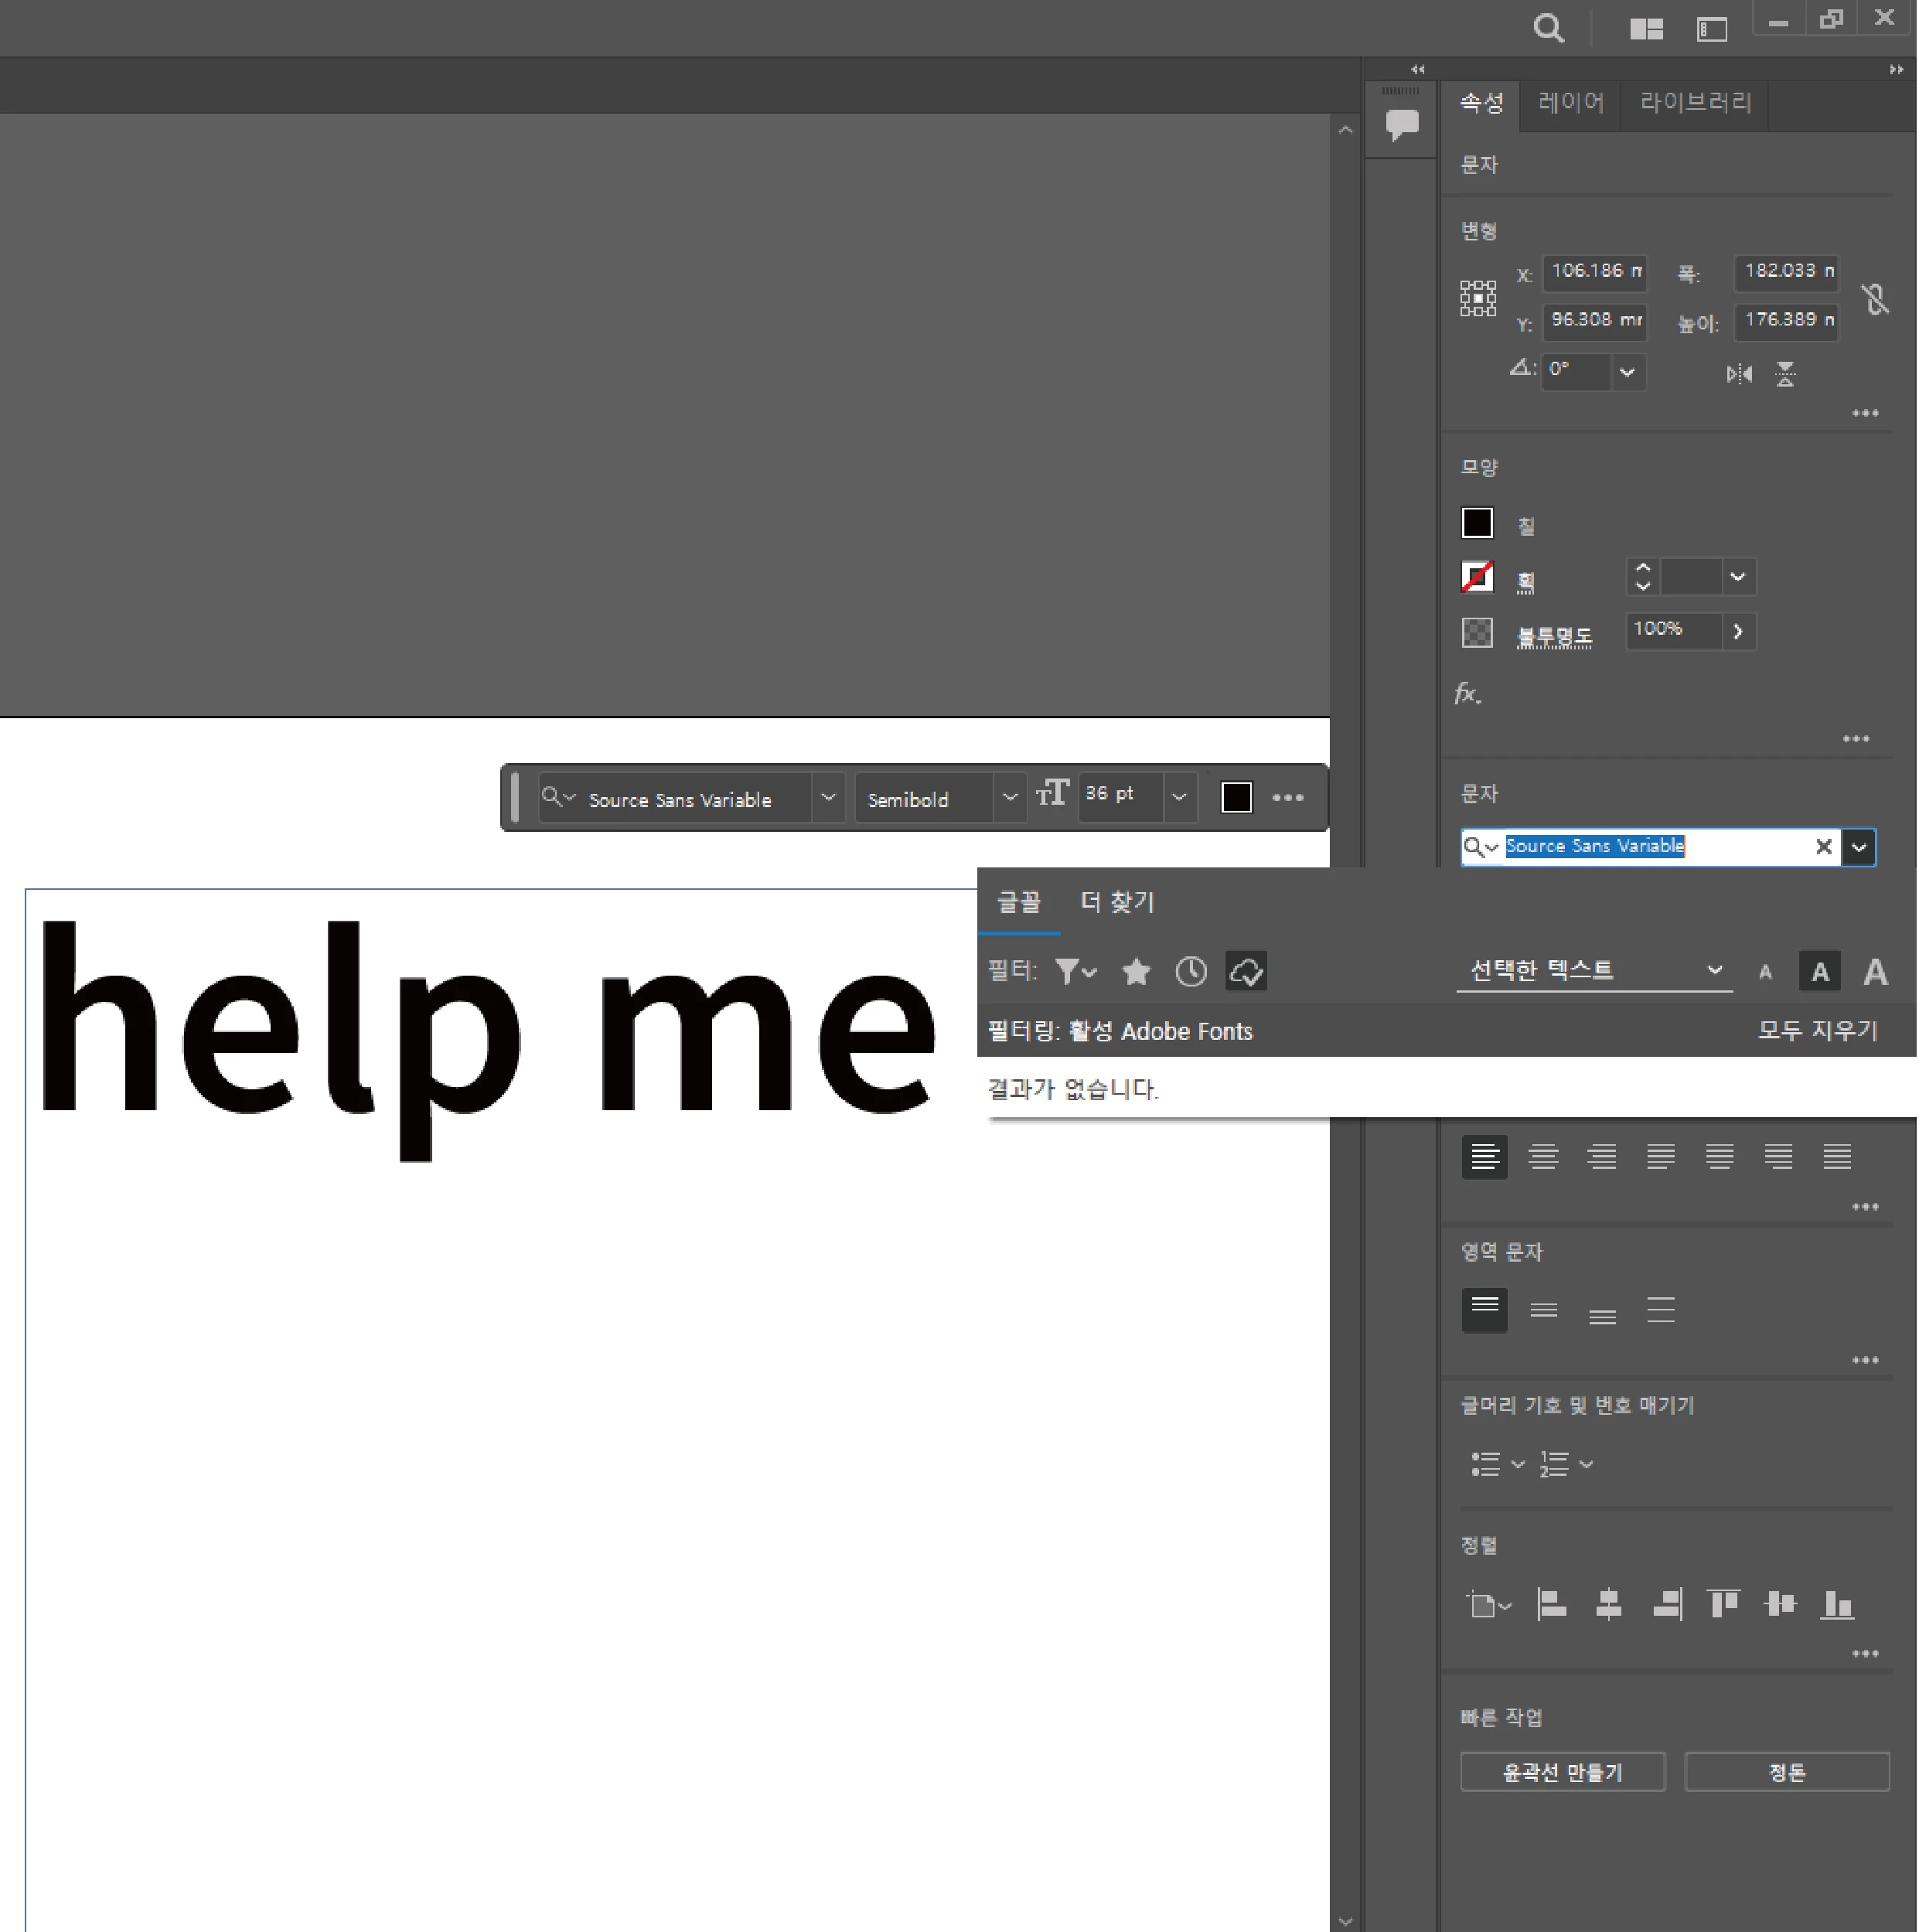Click horizontal align center icon
This screenshot has width=1919, height=1932.
coord(1608,1604)
